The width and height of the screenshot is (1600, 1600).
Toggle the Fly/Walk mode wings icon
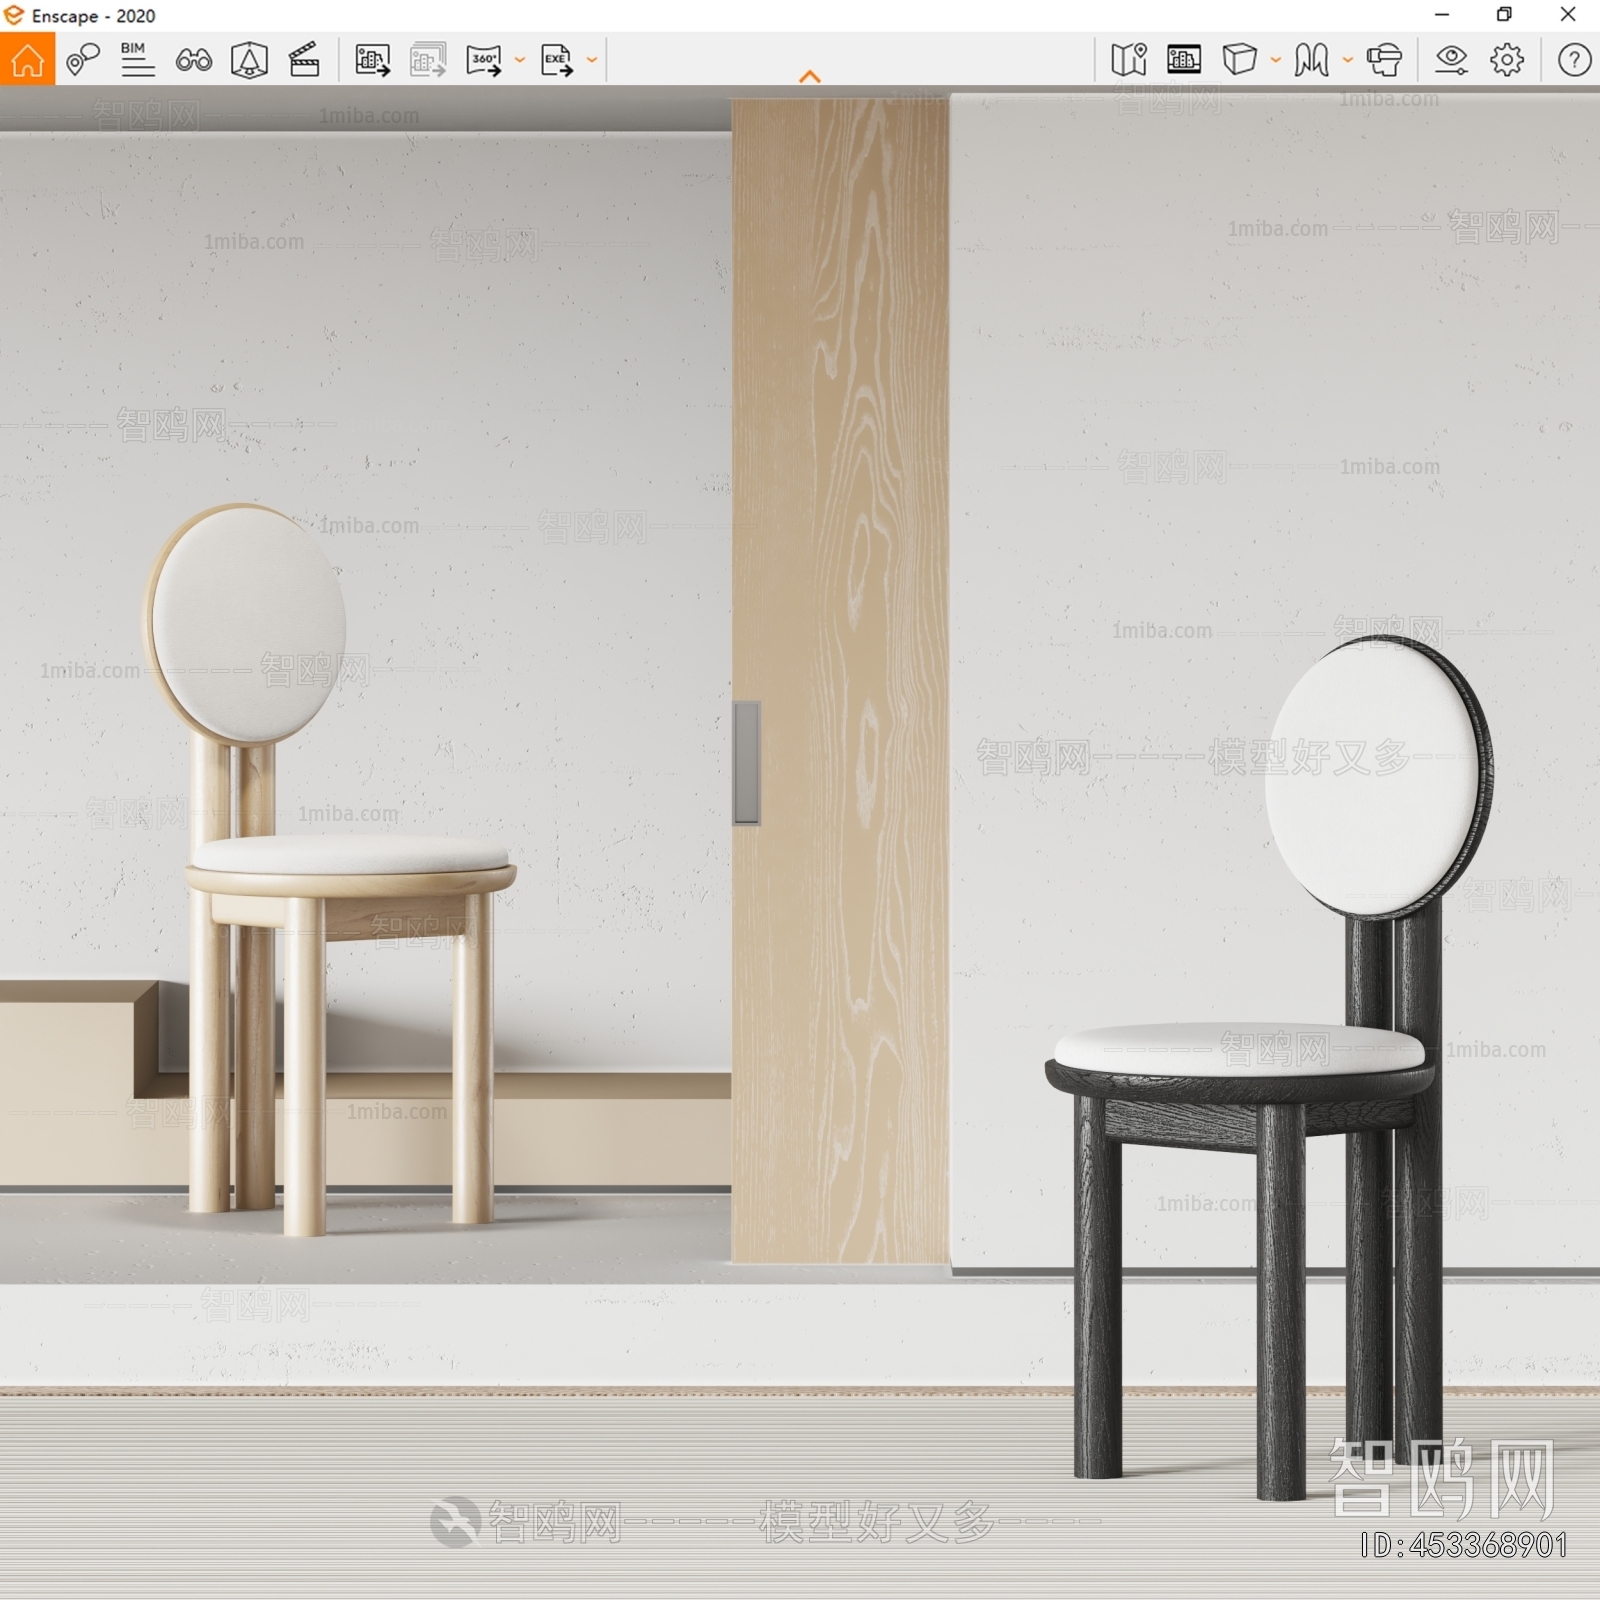point(1311,60)
